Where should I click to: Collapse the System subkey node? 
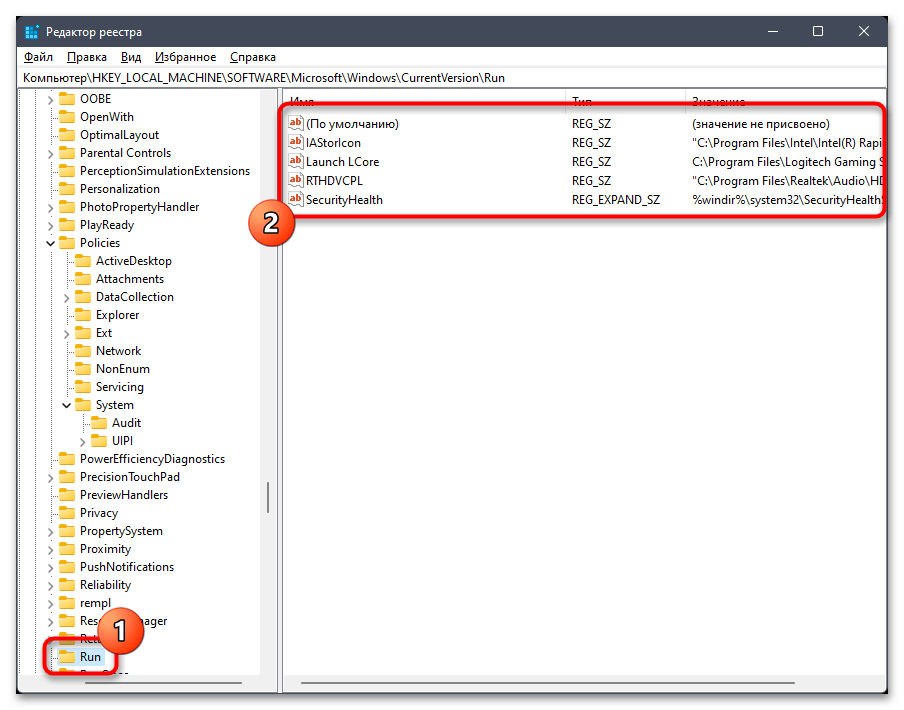click(67, 405)
